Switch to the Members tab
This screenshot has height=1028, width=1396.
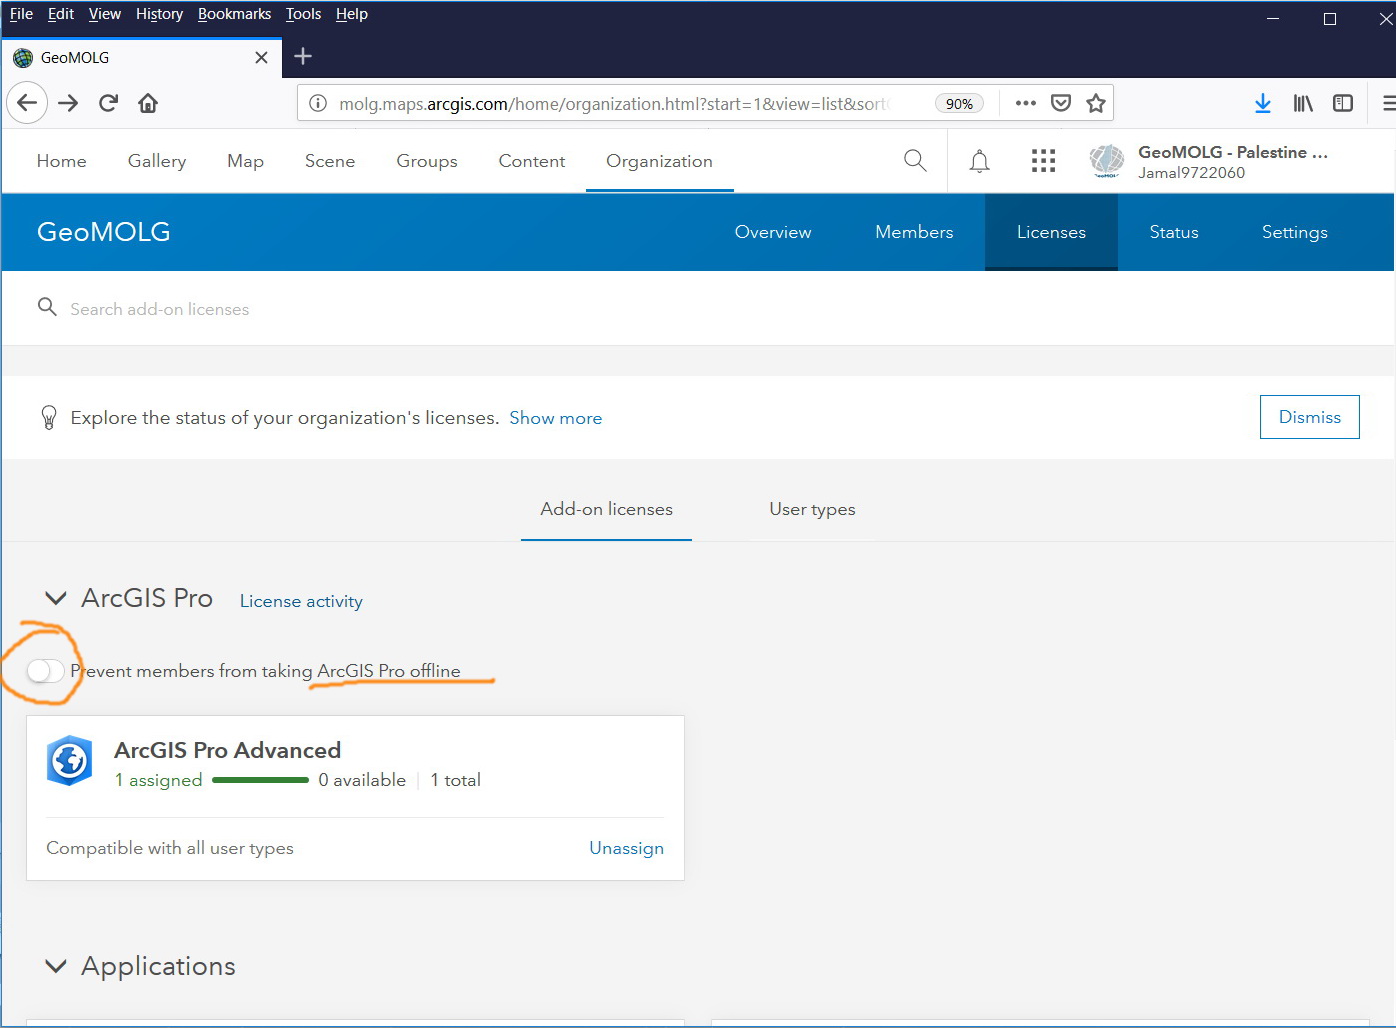914,232
